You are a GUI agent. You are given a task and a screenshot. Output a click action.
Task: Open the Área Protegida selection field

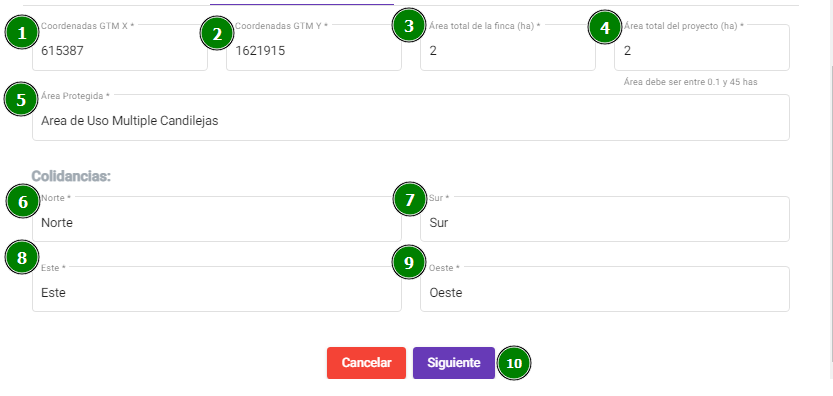click(411, 117)
